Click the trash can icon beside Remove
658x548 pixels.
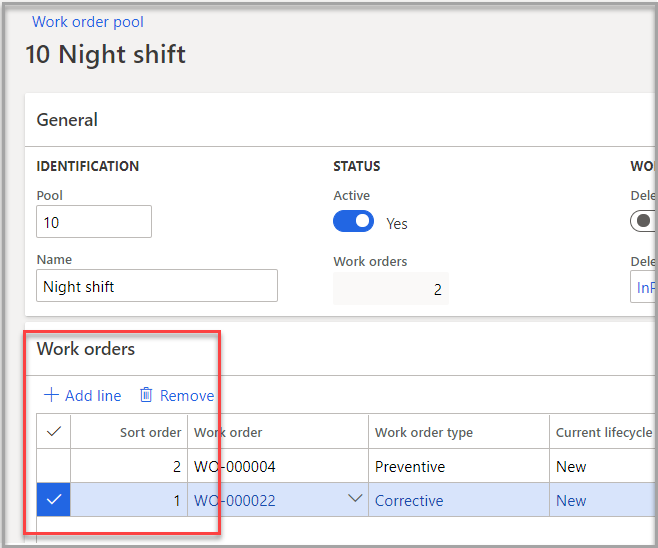coord(146,395)
